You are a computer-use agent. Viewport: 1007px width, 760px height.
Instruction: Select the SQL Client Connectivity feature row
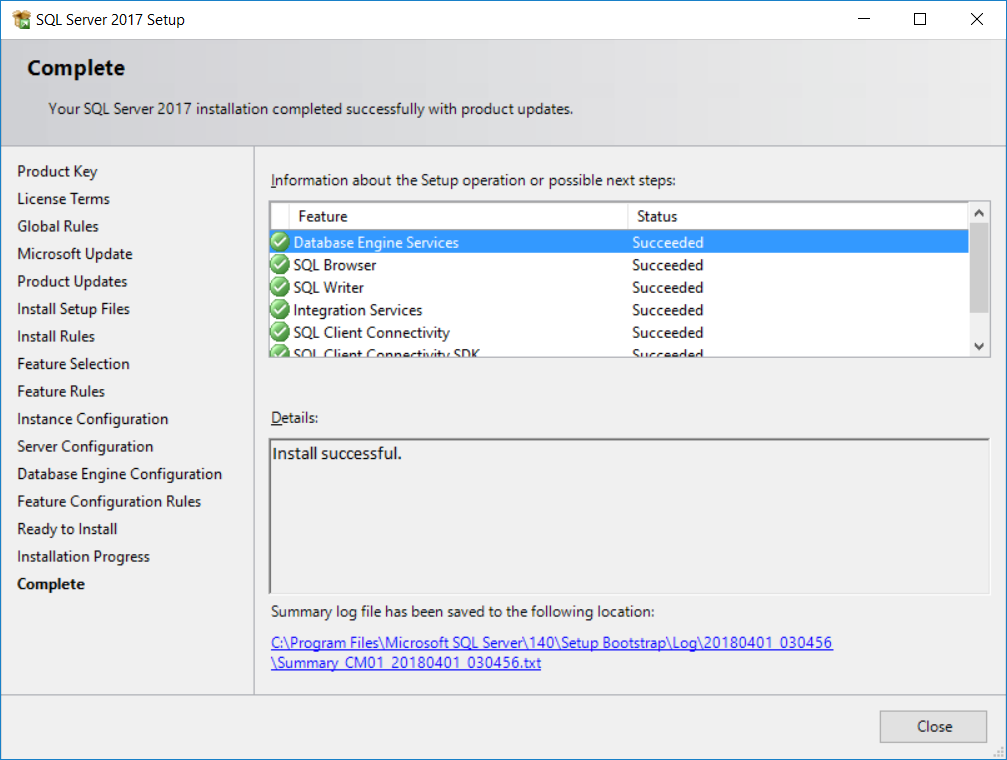click(x=619, y=332)
